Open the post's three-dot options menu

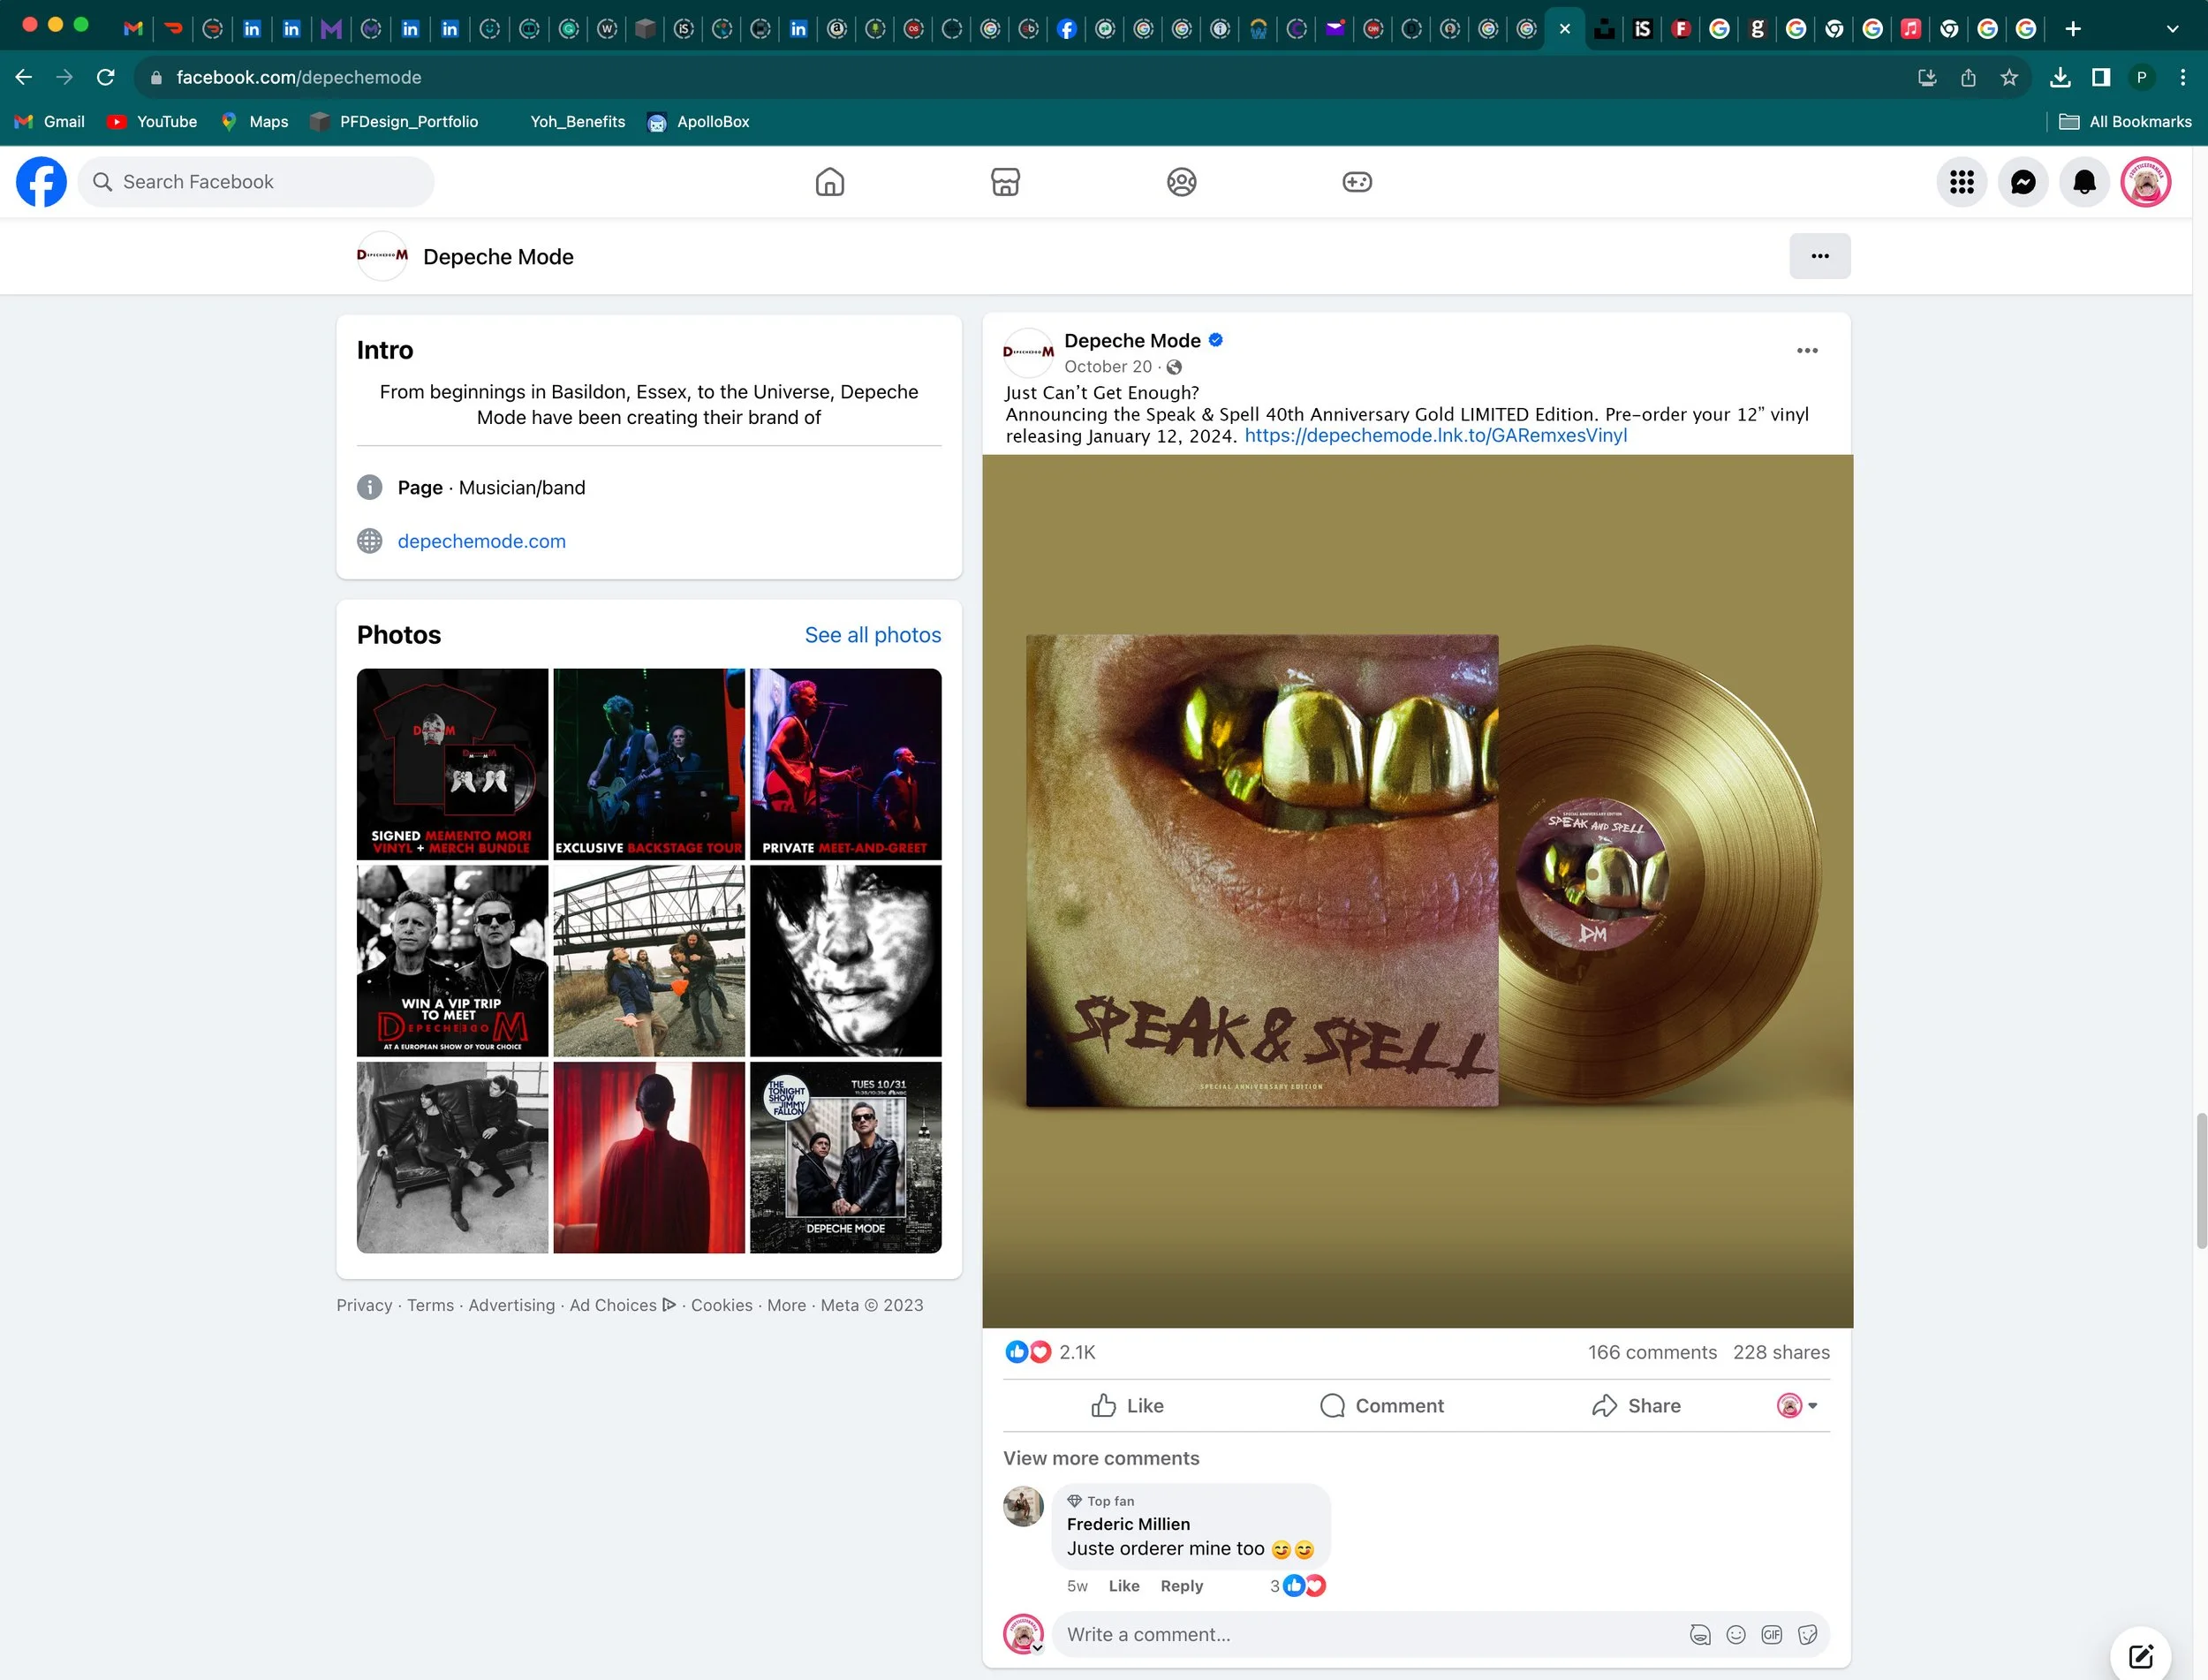tap(1807, 350)
